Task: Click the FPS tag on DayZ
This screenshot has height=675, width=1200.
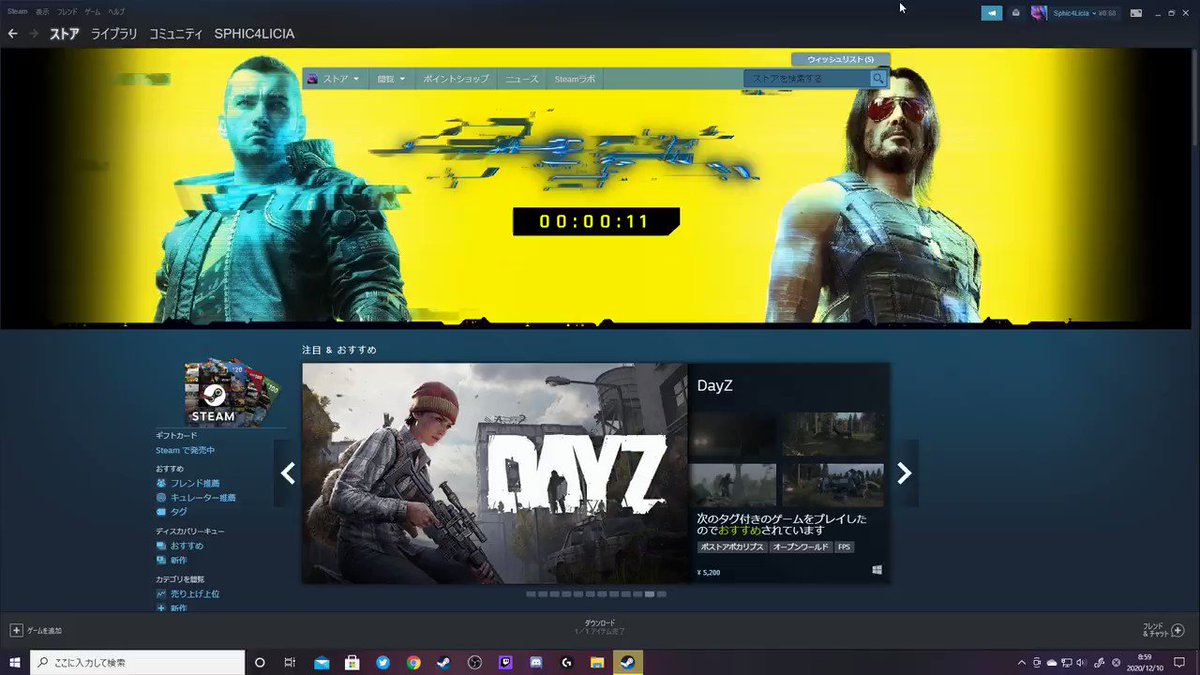Action: pos(845,547)
